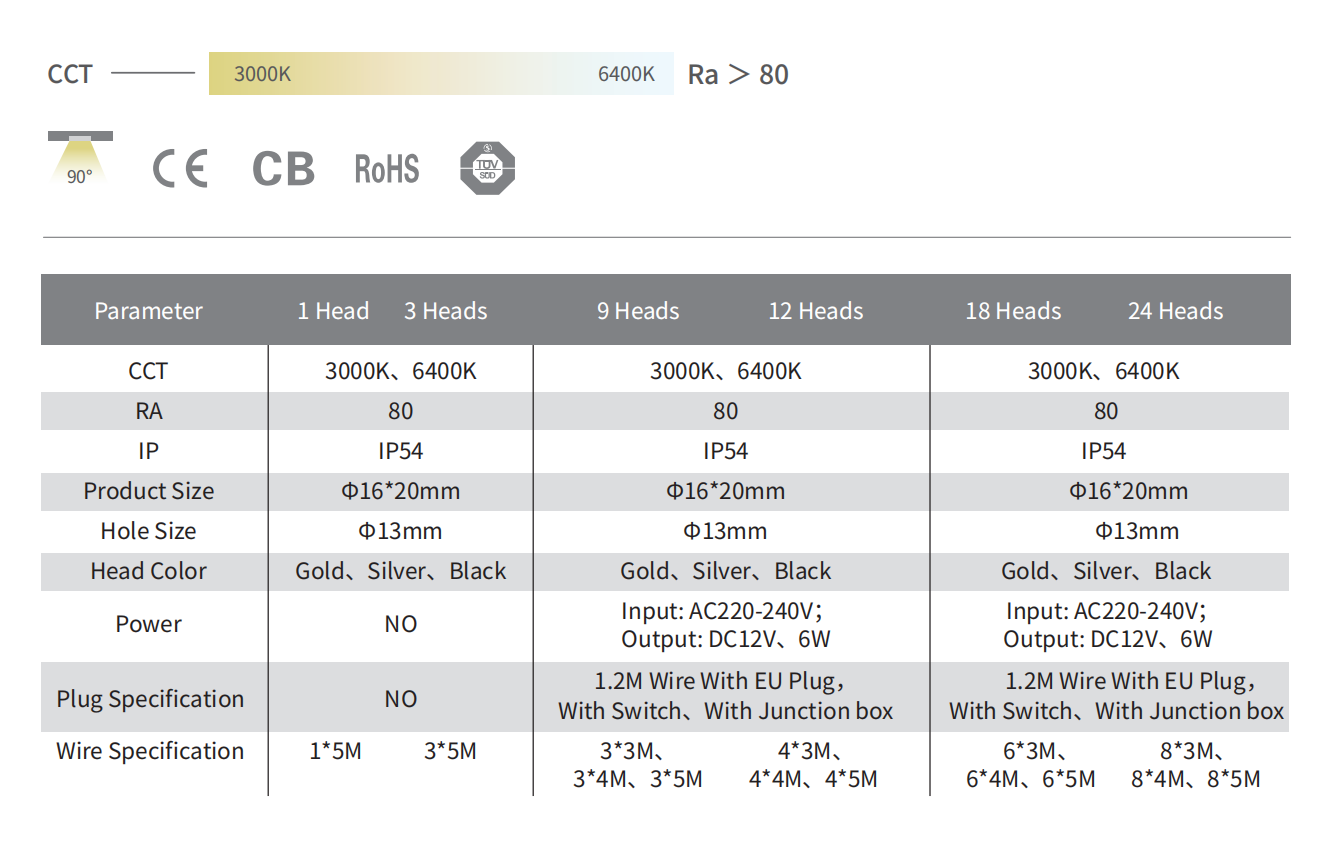
Task: Select the 3 Heads column header
Action: tap(446, 311)
